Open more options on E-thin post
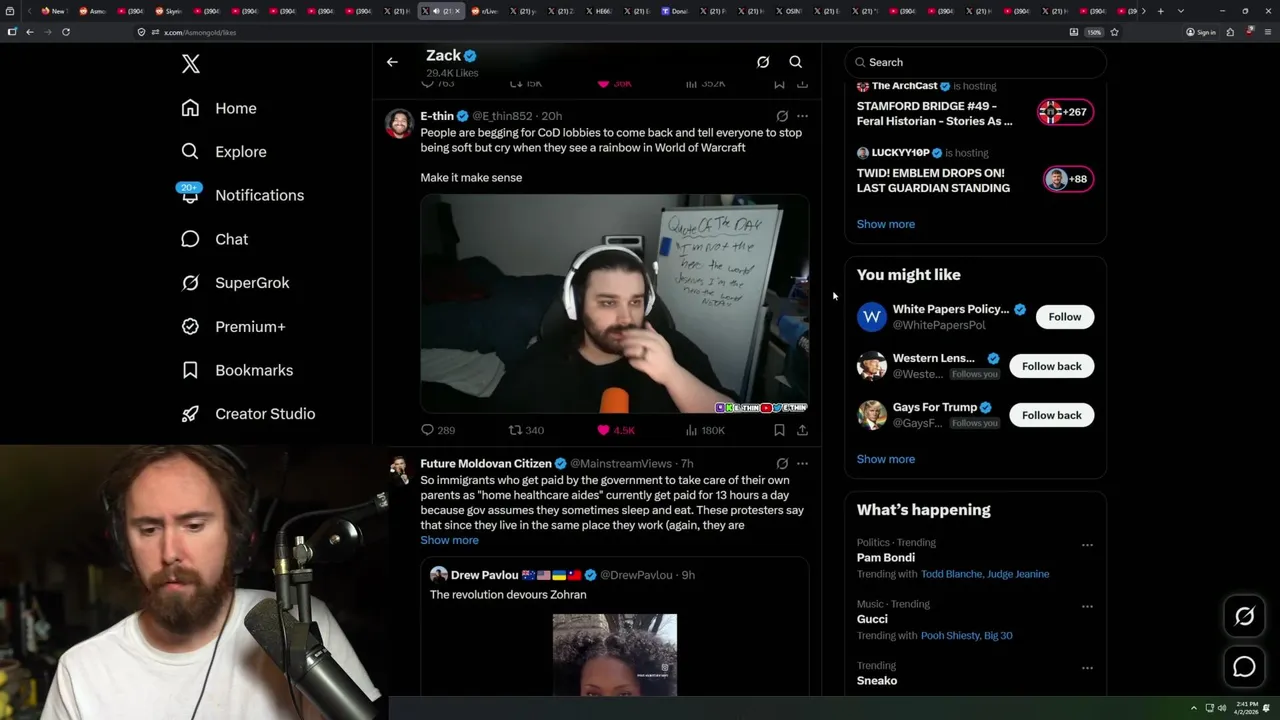Screen dimensions: 1280x720 click(802, 116)
